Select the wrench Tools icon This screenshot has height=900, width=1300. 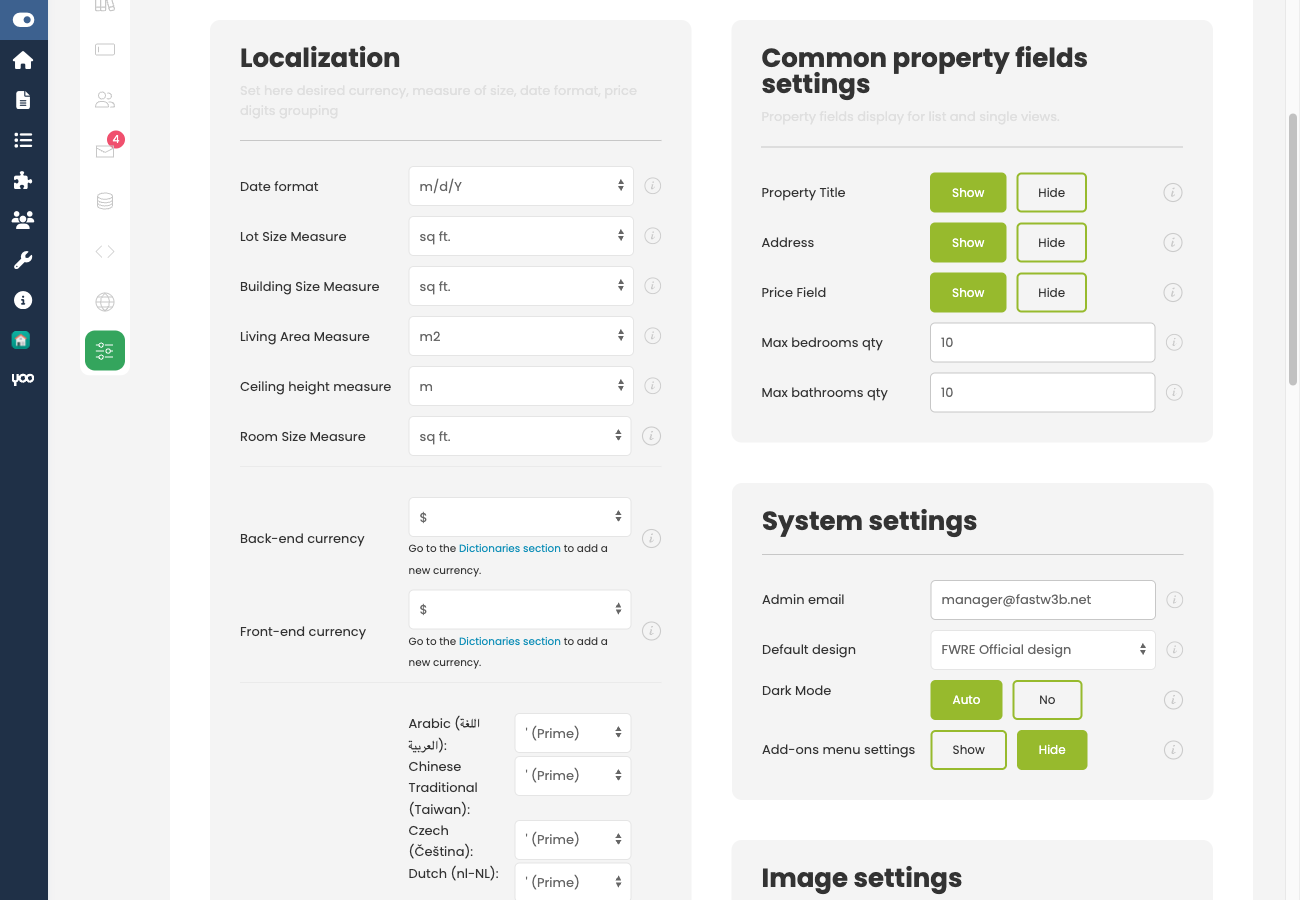click(24, 260)
